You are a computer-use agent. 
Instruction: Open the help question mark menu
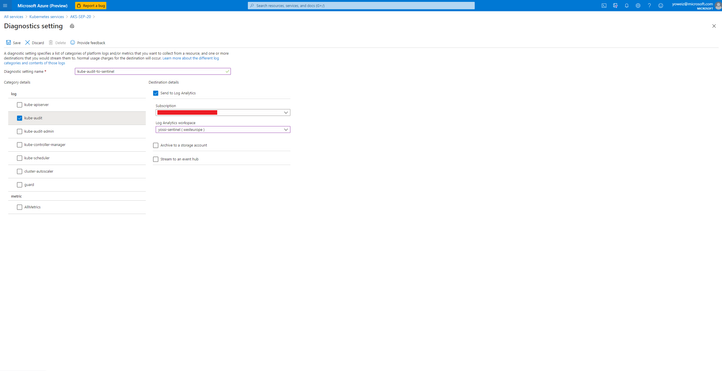tap(649, 6)
